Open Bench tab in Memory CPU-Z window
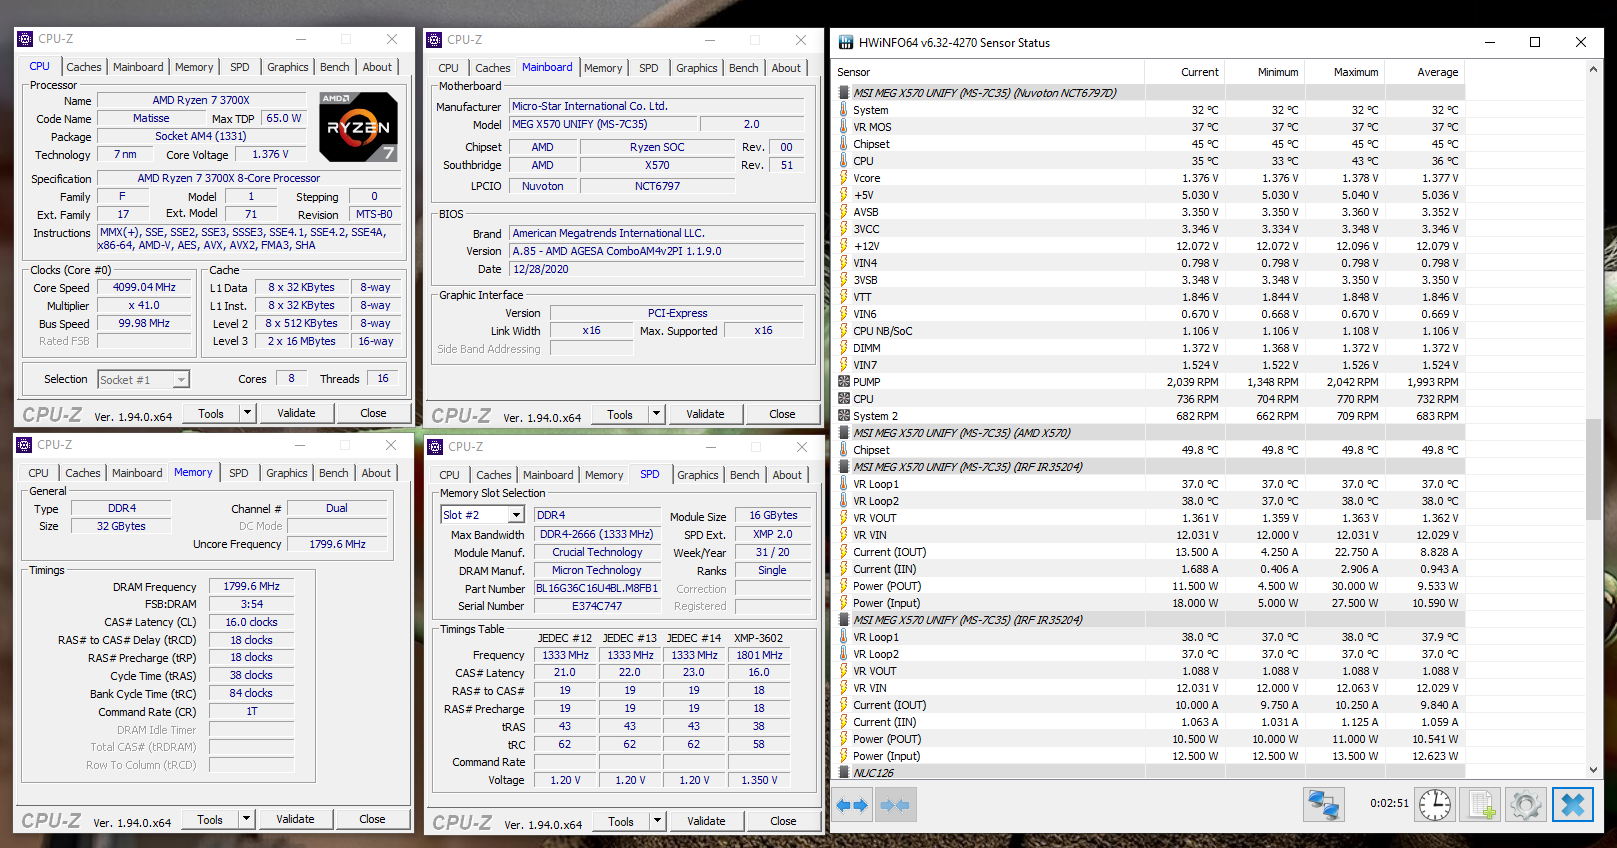 tap(334, 473)
